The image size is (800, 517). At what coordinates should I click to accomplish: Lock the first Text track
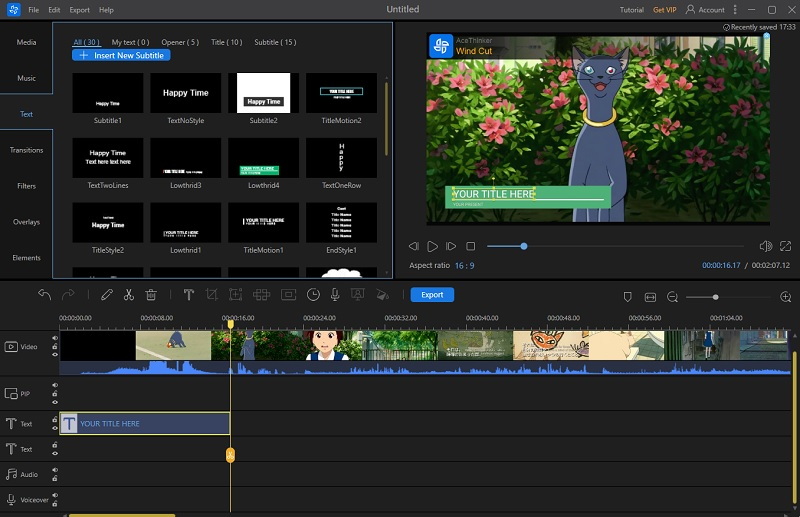pyautogui.click(x=55, y=420)
